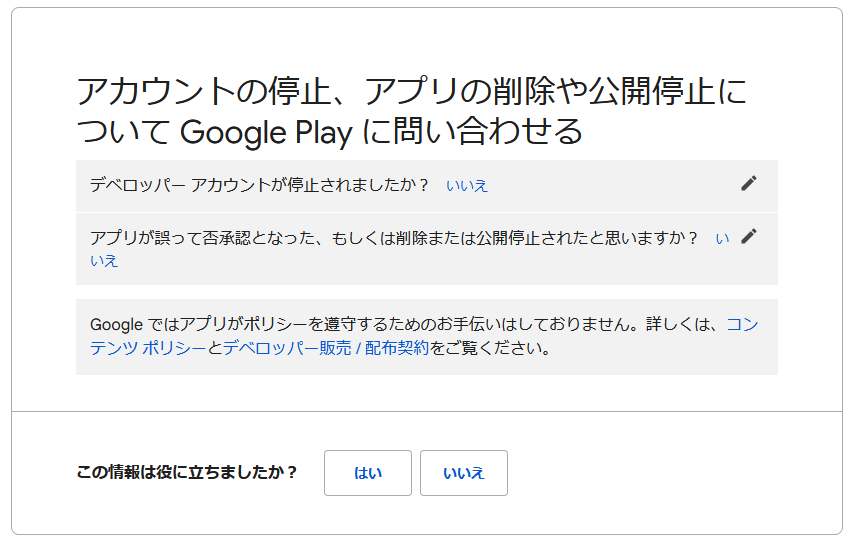Click pencil icon for app rejection question
The image size is (850, 546).
pos(749,236)
